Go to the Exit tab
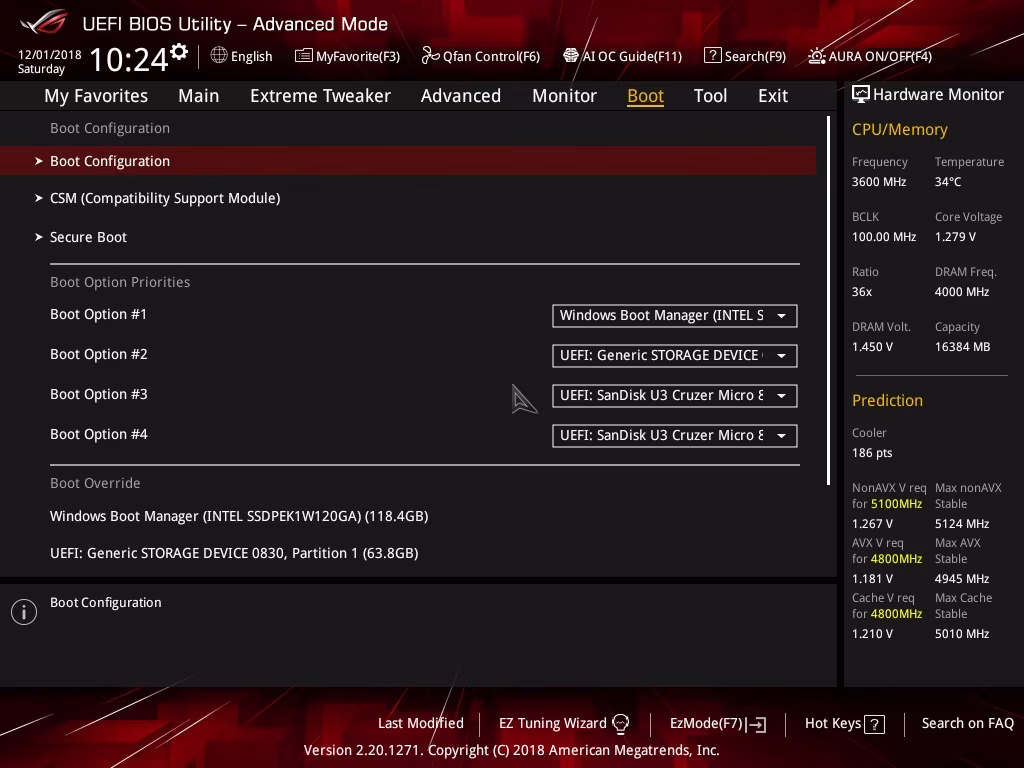1024x768 pixels. pos(773,96)
